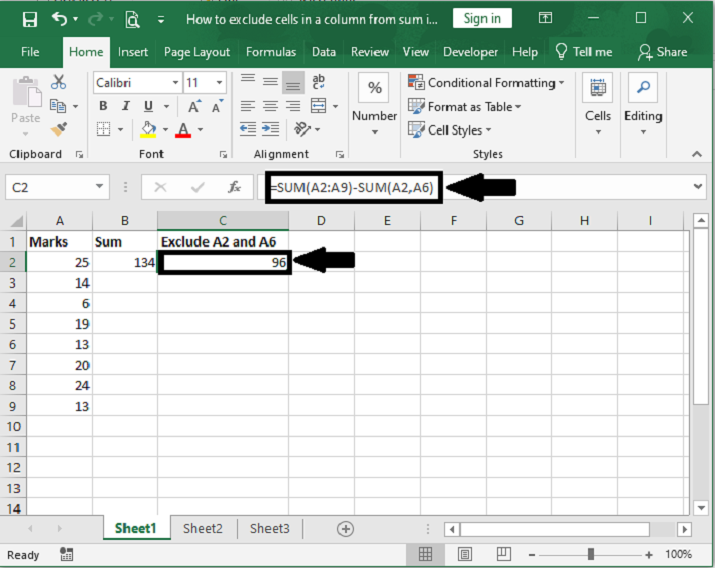The image size is (715, 568).
Task: Select the Cut scissors icon
Action: [58, 82]
